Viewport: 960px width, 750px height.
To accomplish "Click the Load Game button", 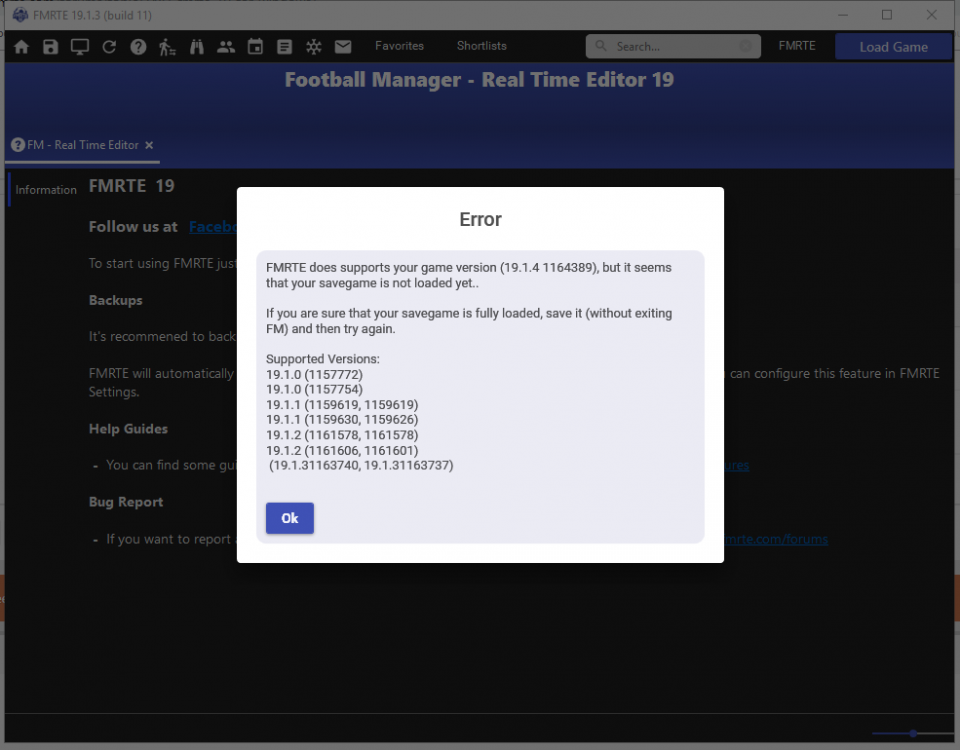I will [893, 47].
